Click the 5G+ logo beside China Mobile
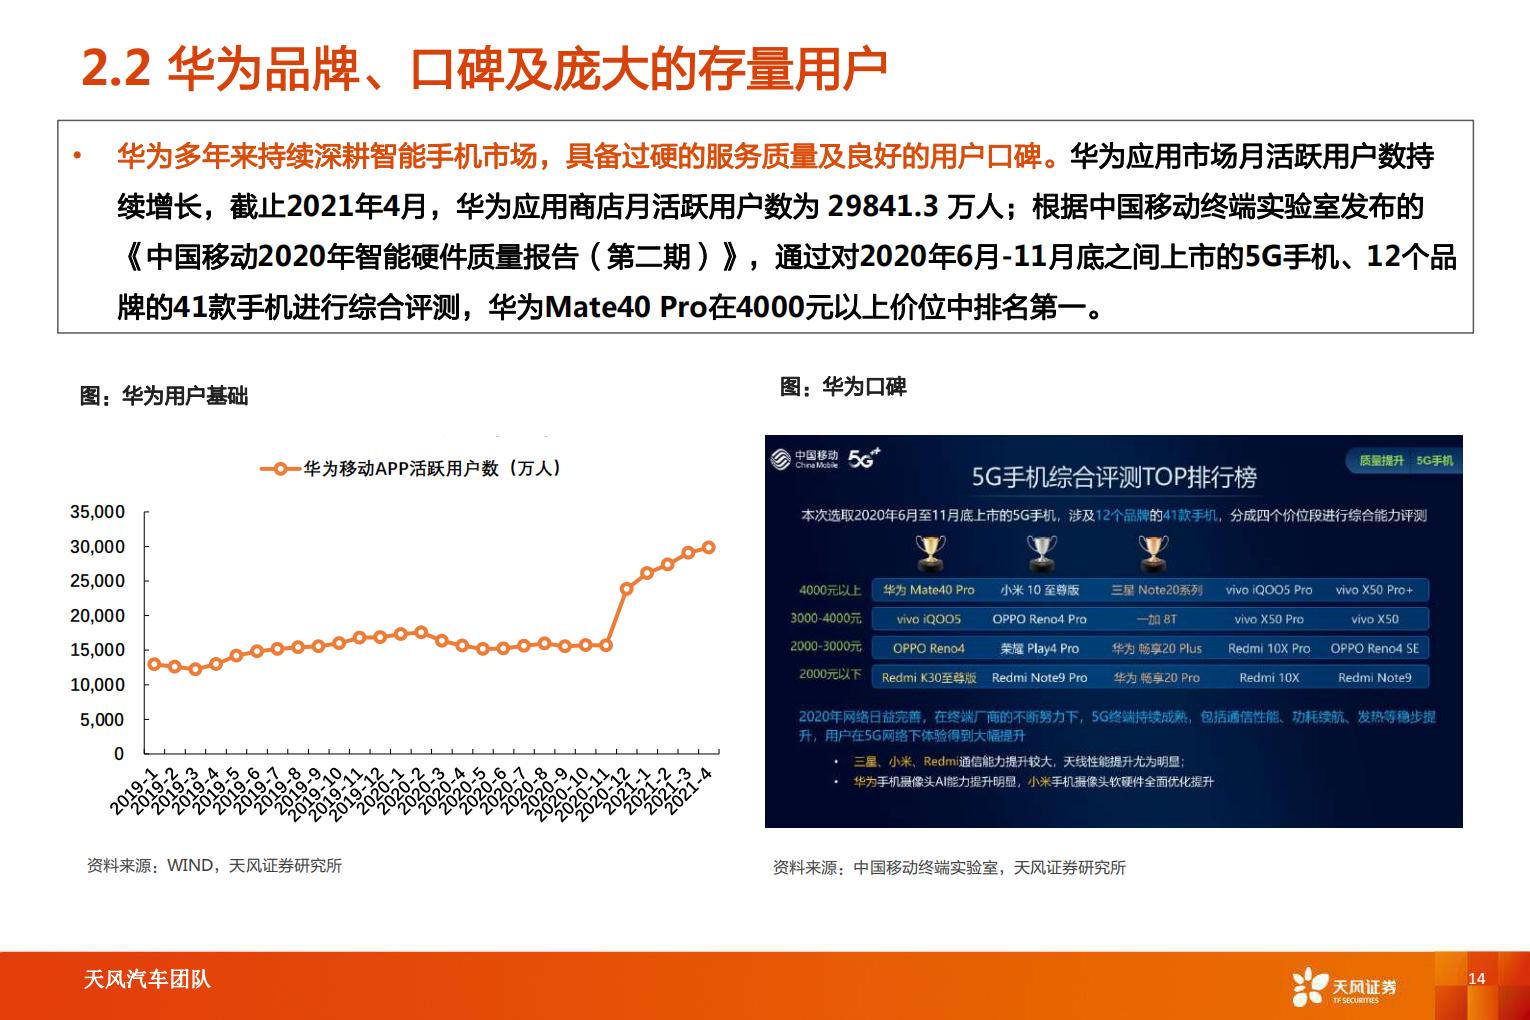The height and width of the screenshot is (1020, 1530). (863, 458)
